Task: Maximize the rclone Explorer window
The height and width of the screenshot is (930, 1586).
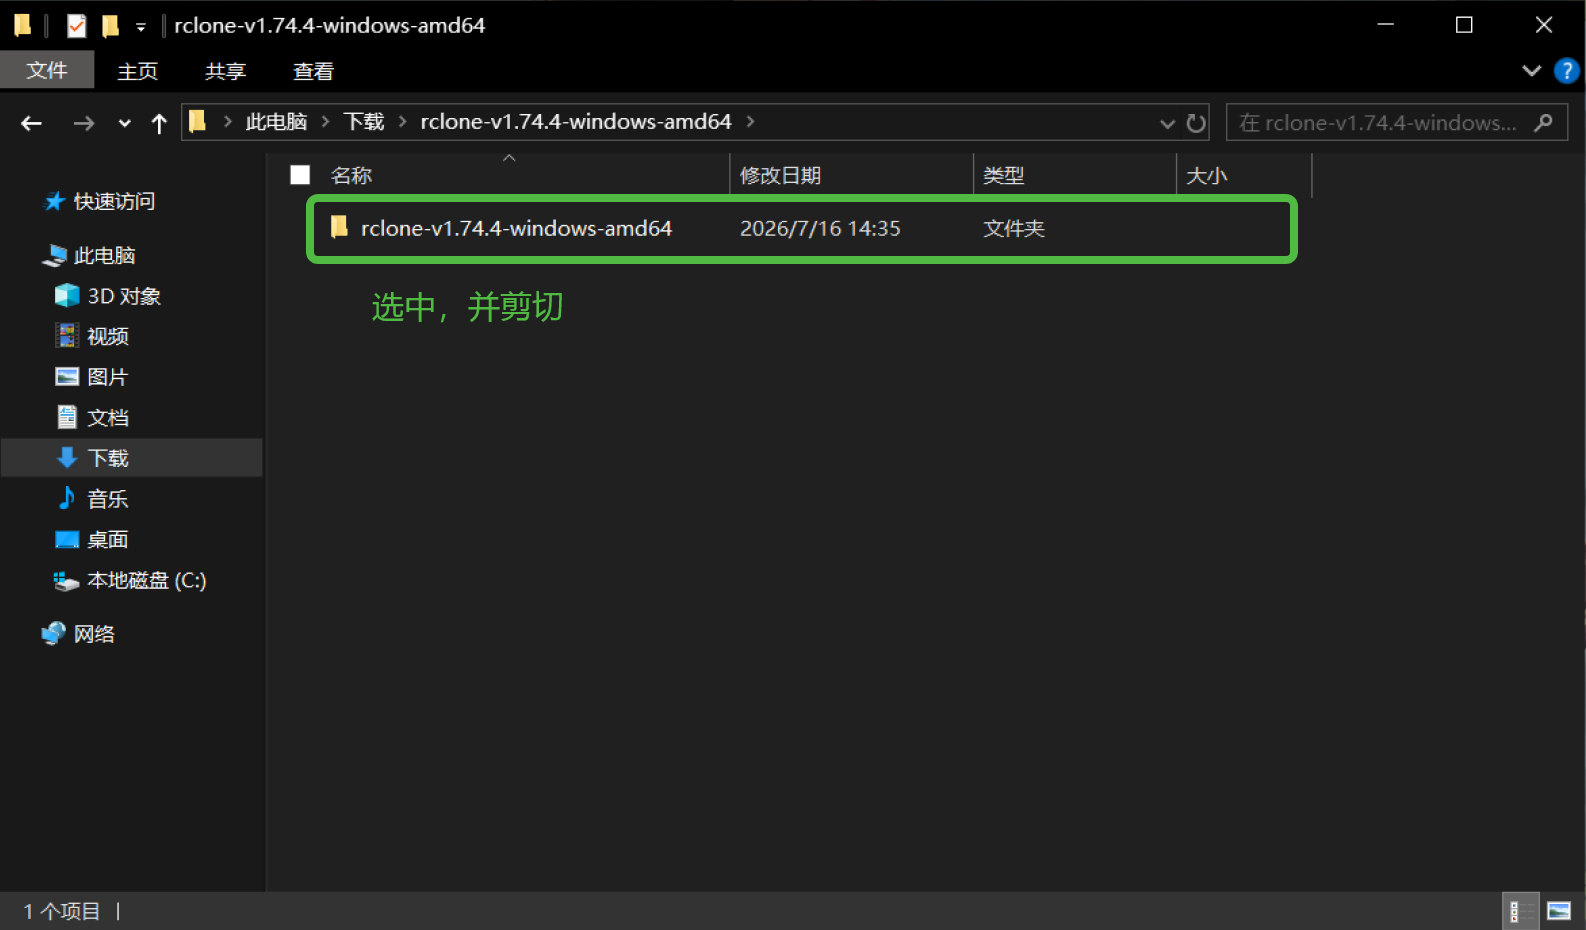Action: 1464,25
